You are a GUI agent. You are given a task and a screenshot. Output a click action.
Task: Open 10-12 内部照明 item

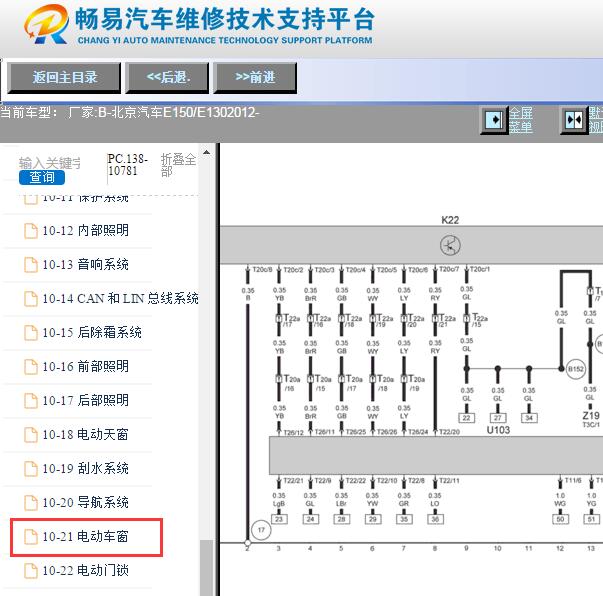pos(85,231)
